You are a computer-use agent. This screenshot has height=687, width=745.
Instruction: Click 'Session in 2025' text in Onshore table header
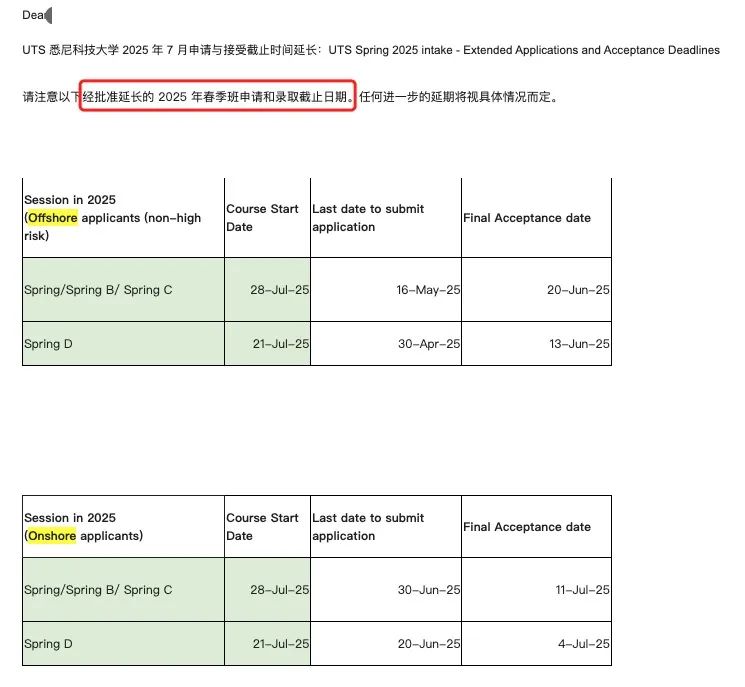pyautogui.click(x=70, y=518)
